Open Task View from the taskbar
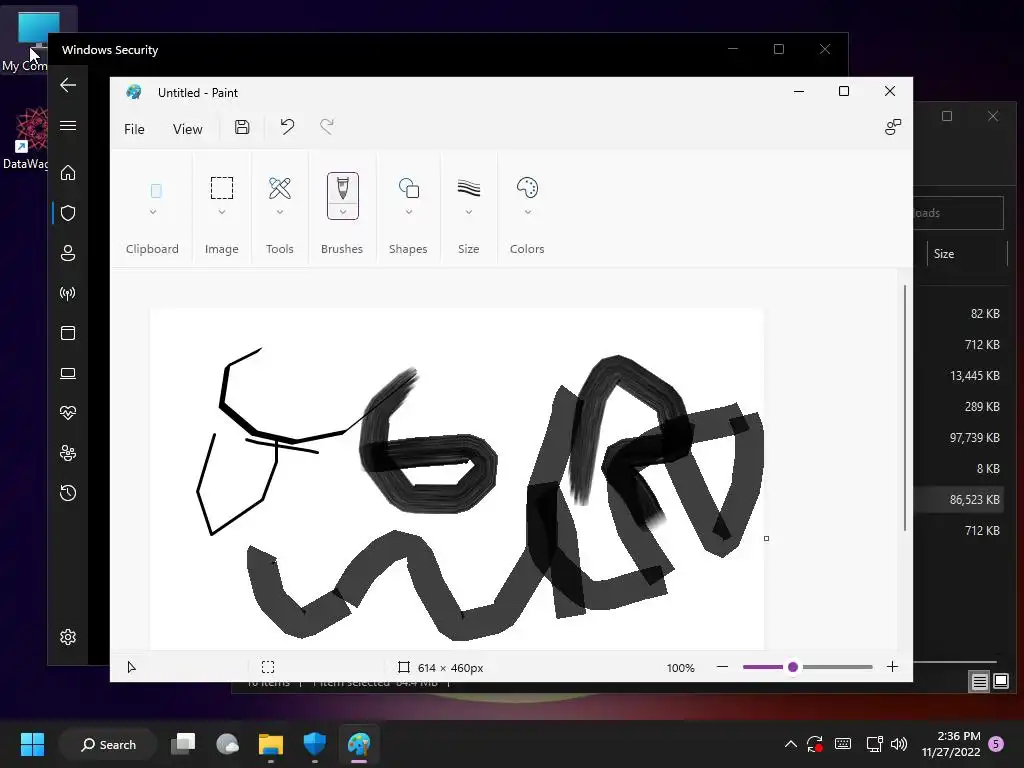The height and width of the screenshot is (768, 1024). tap(183, 744)
